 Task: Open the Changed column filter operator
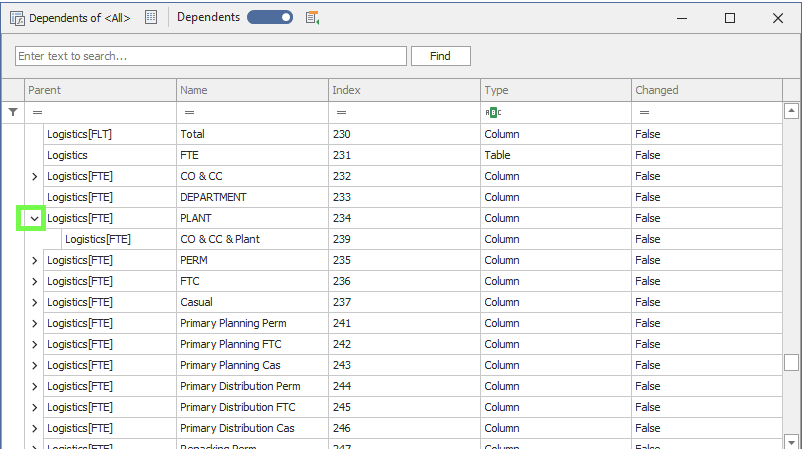pyautogui.click(x=645, y=113)
